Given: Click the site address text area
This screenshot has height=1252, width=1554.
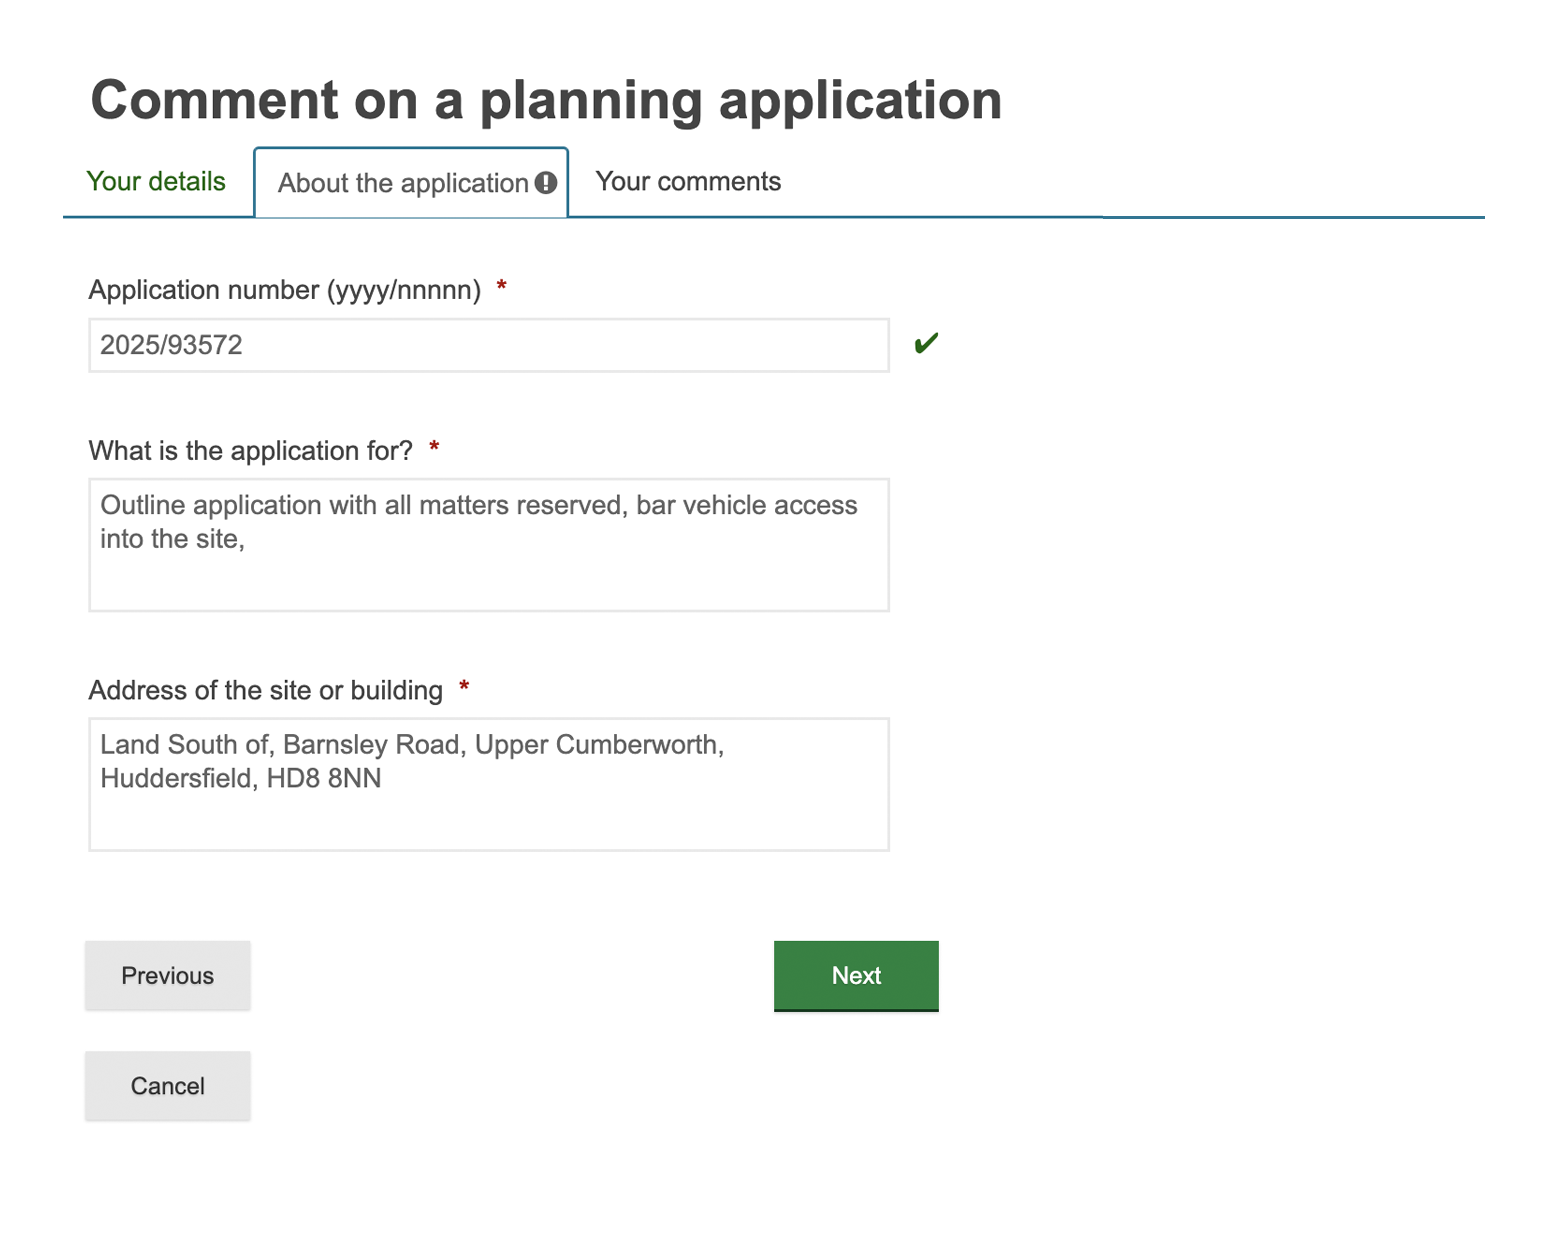Looking at the screenshot, I should (488, 784).
